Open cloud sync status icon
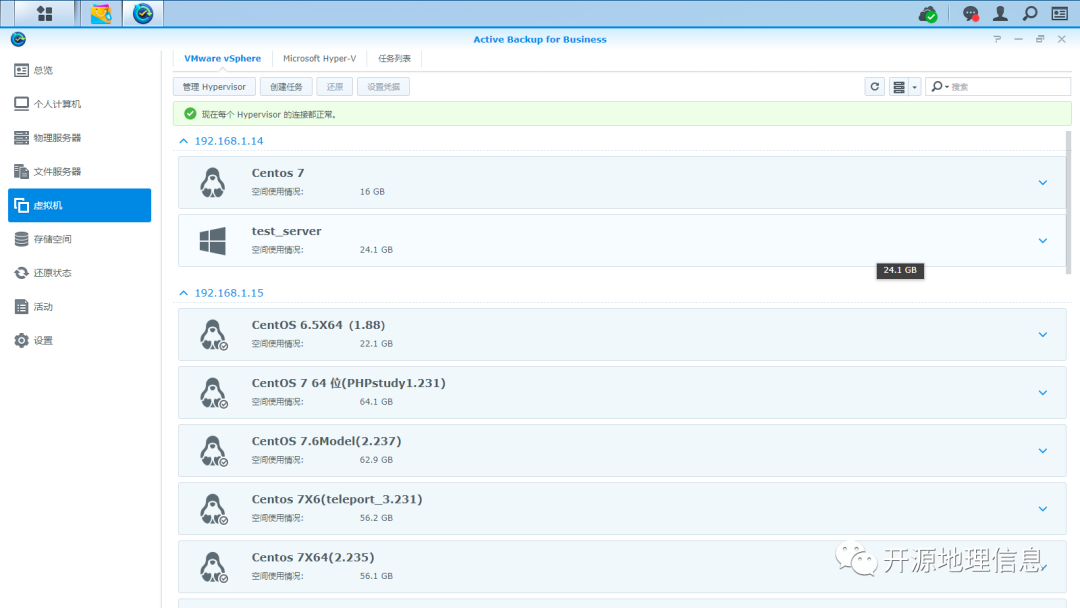 point(928,13)
